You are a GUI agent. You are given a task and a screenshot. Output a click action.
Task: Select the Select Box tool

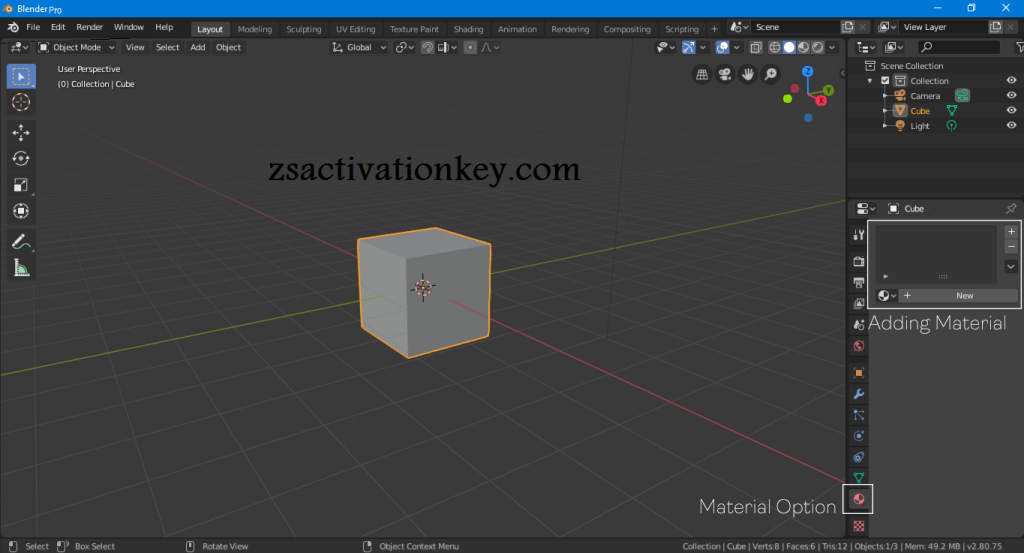pos(21,76)
